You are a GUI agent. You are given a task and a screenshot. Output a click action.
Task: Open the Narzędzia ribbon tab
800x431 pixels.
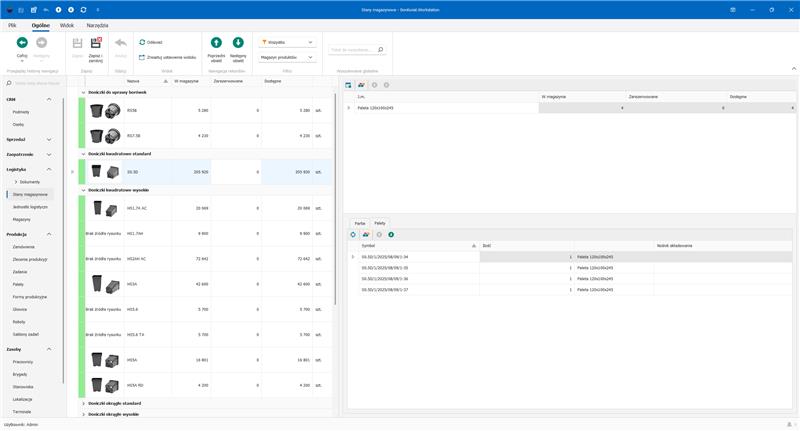point(97,23)
